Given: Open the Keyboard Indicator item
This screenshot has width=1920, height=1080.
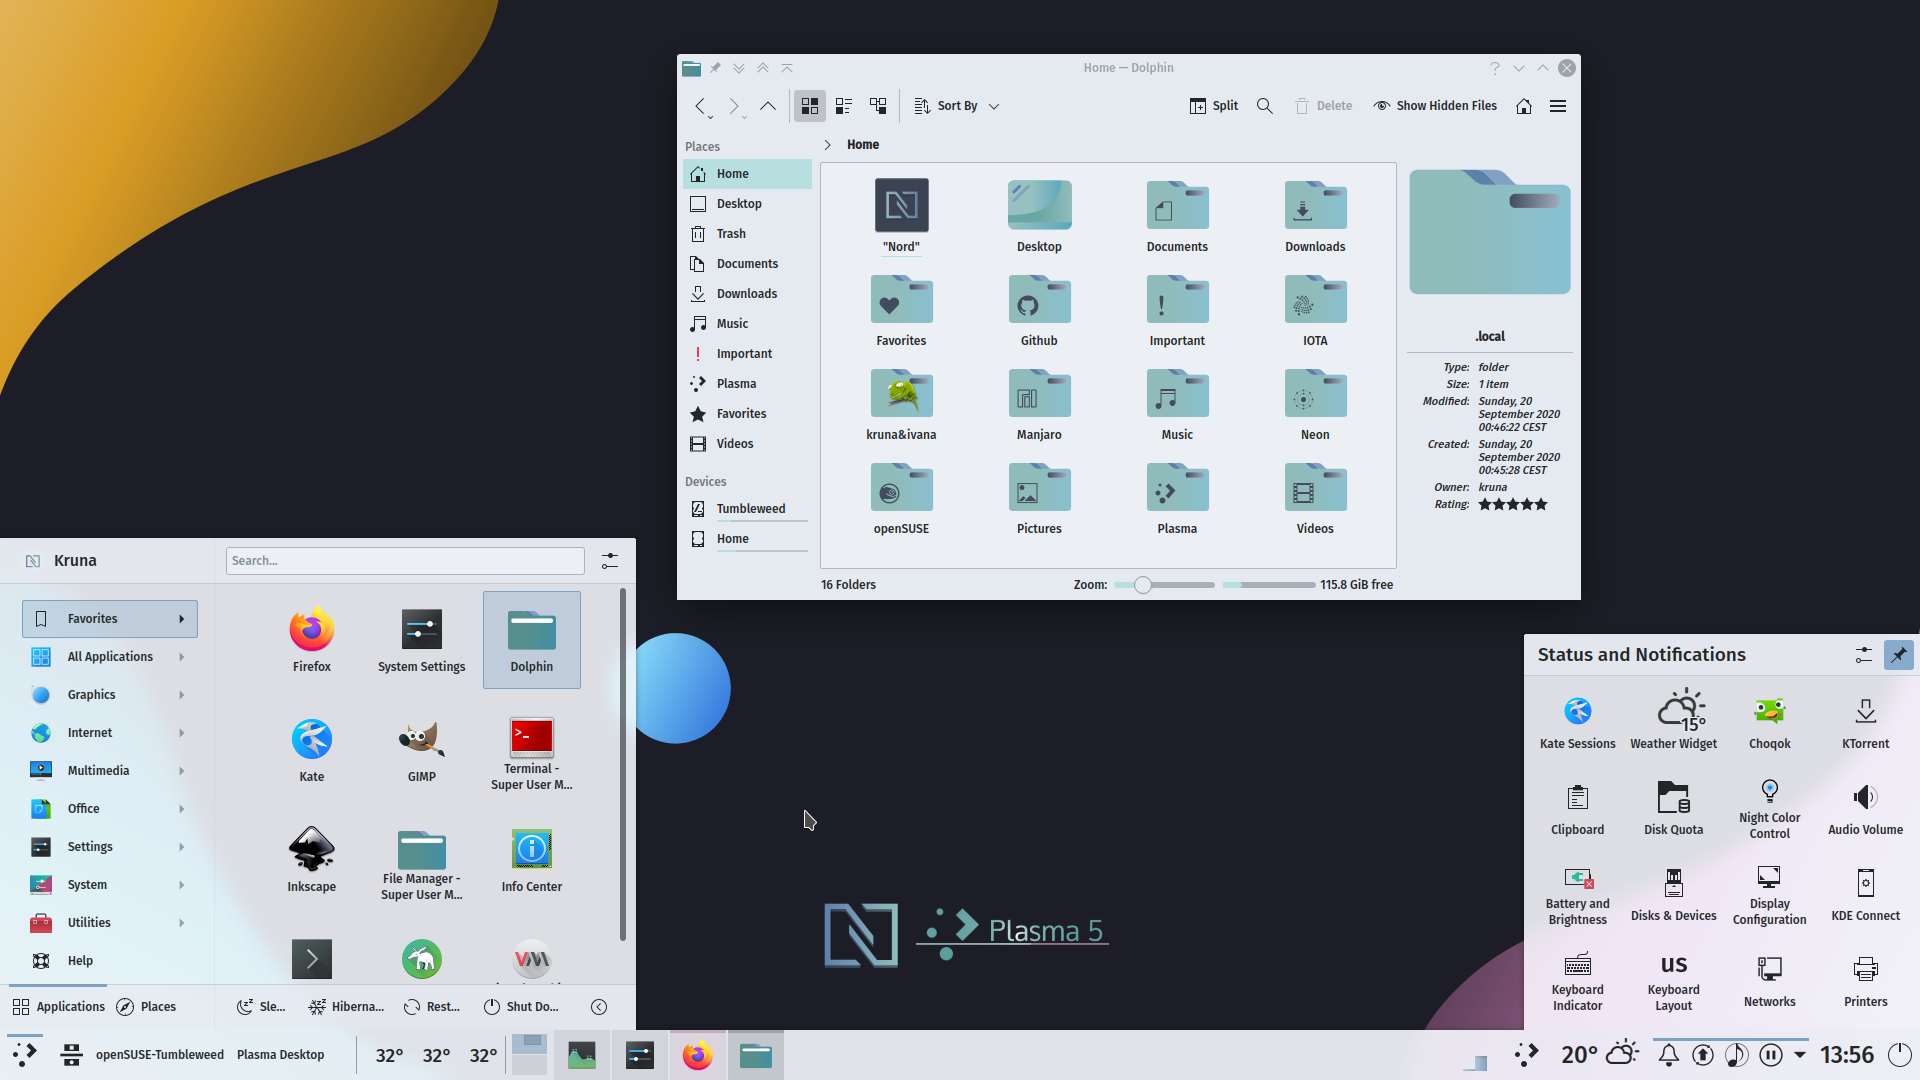Looking at the screenshot, I should point(1577,981).
